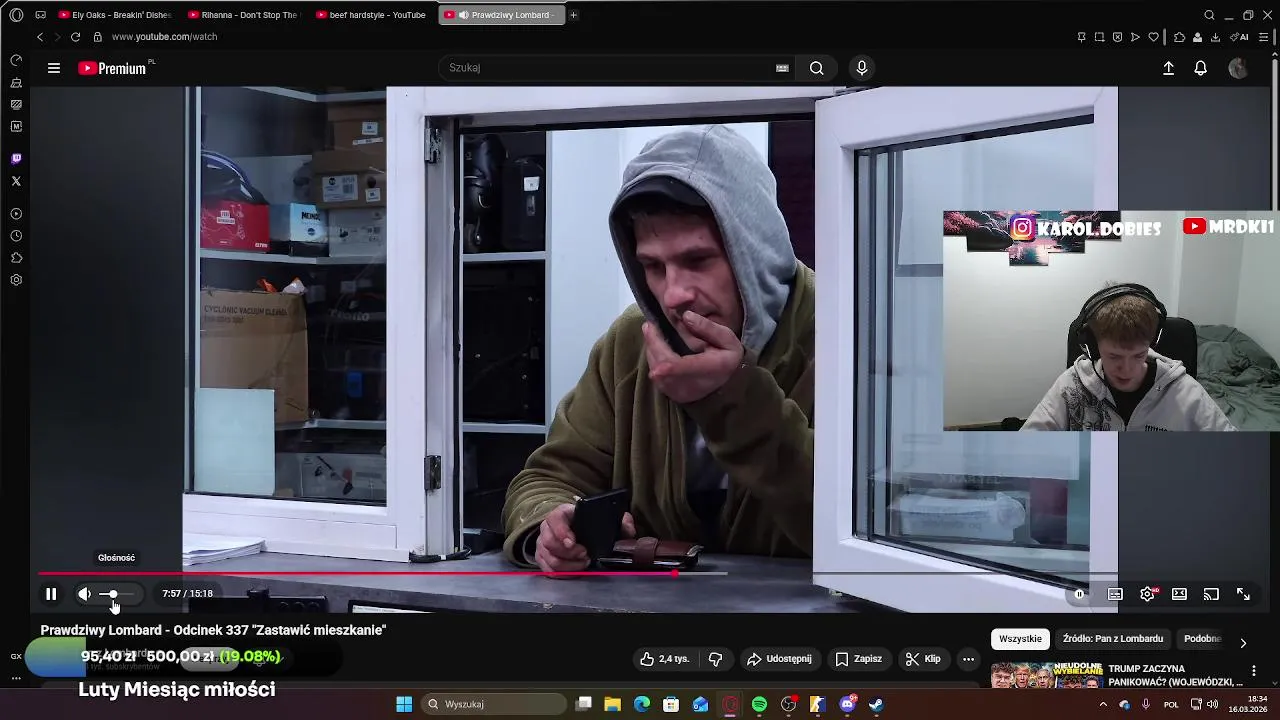Screen dimensions: 1280x720
Task: Switch to theater mode view
Action: 1179,594
